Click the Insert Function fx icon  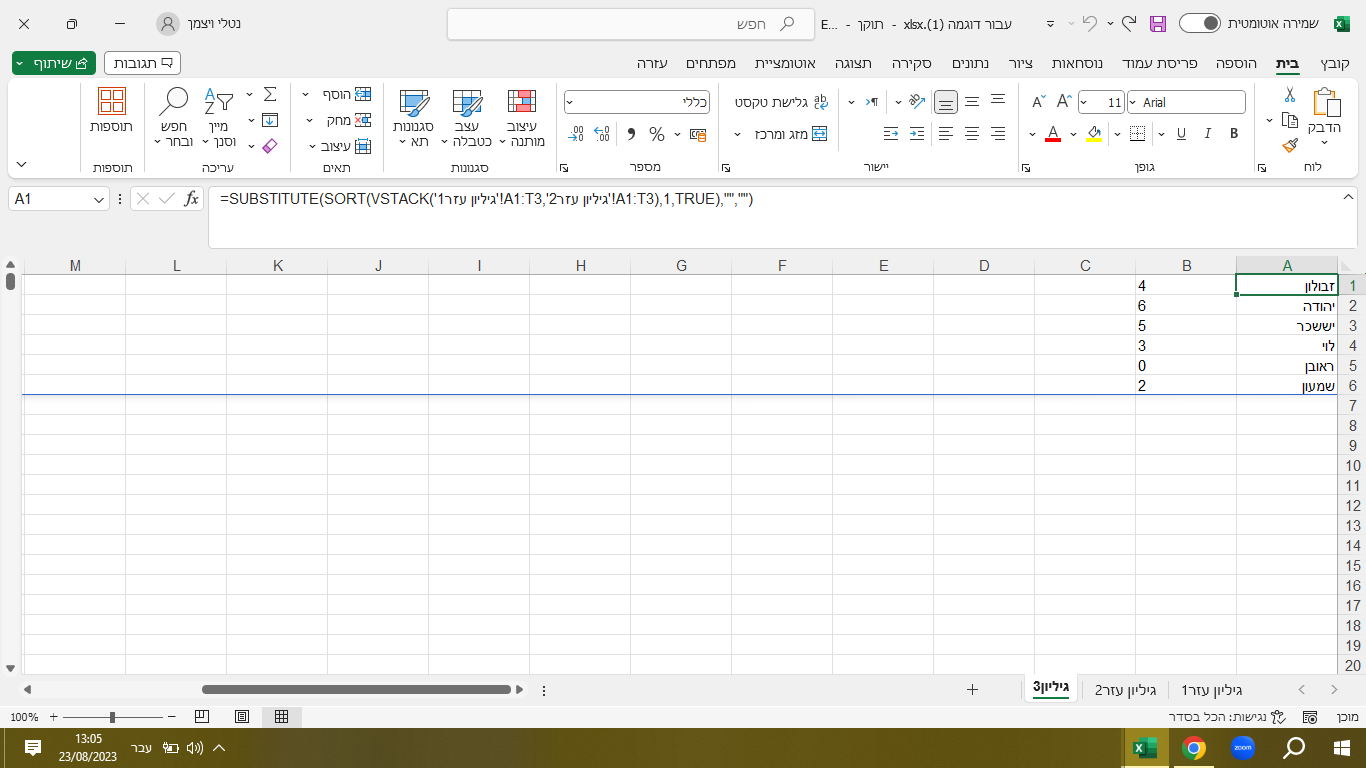pos(192,199)
